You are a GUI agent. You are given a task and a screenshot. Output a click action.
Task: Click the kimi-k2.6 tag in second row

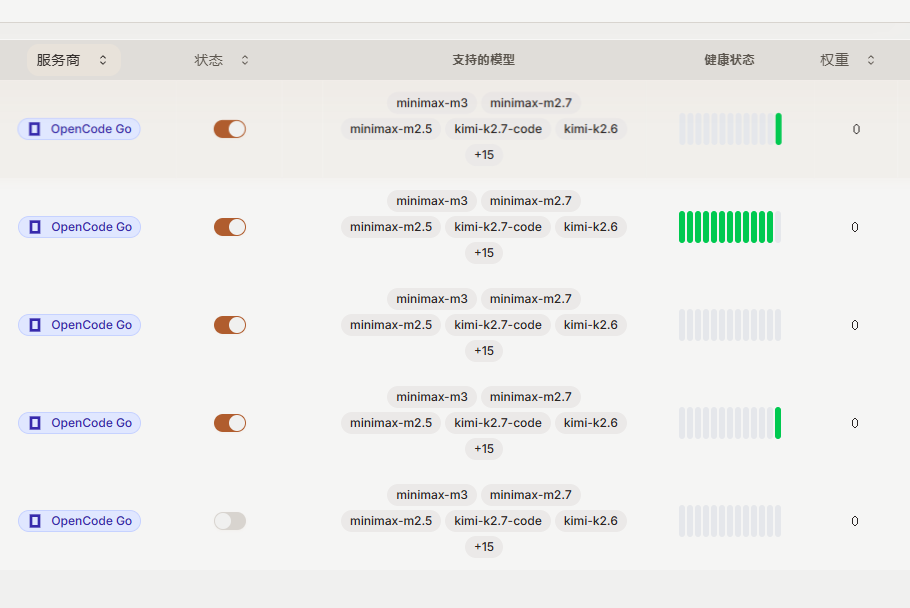591,227
